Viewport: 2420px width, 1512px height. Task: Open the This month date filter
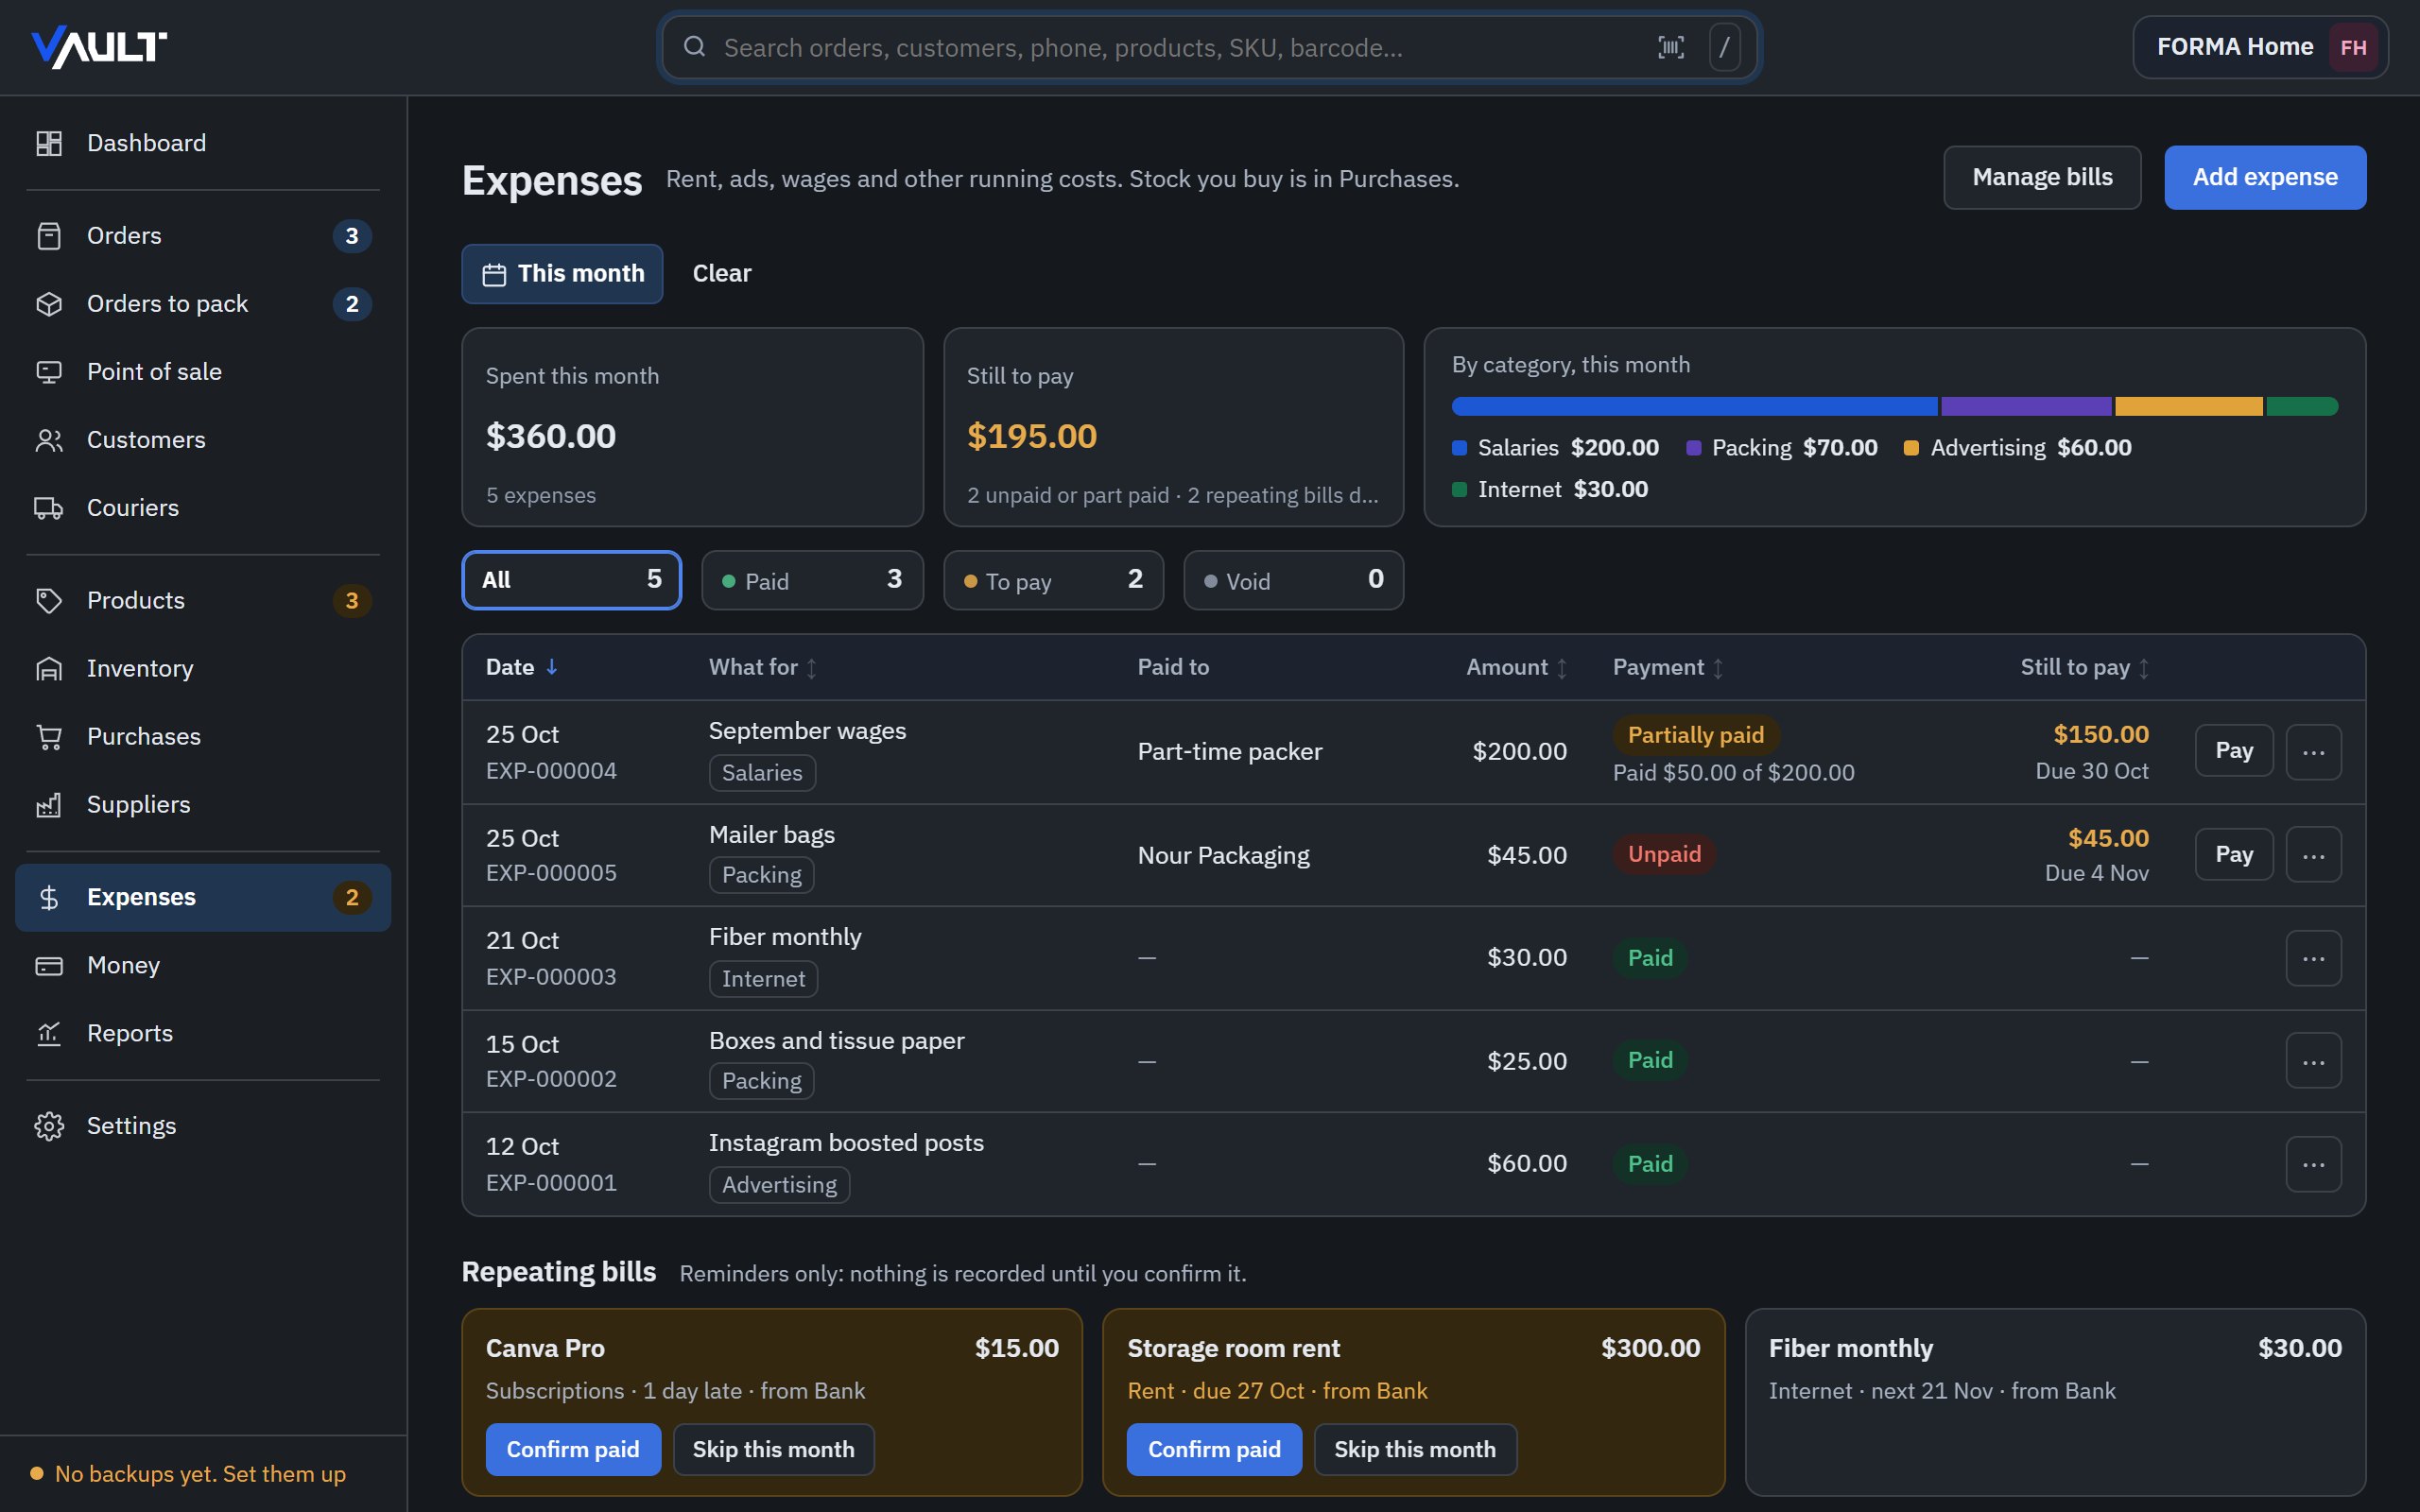point(562,273)
